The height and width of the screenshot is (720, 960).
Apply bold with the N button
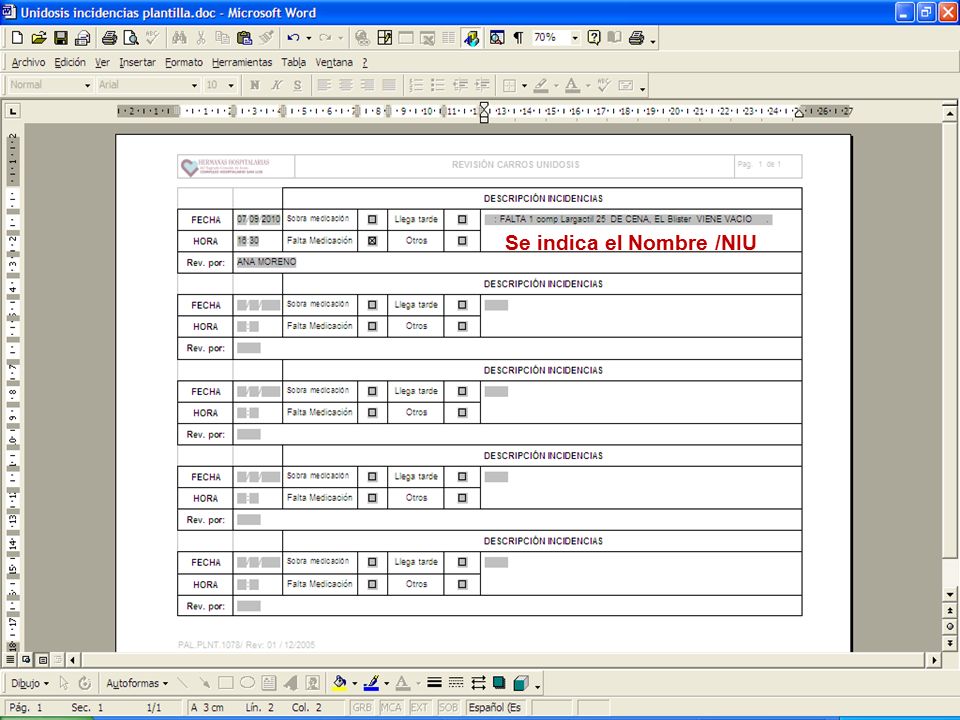coord(255,85)
